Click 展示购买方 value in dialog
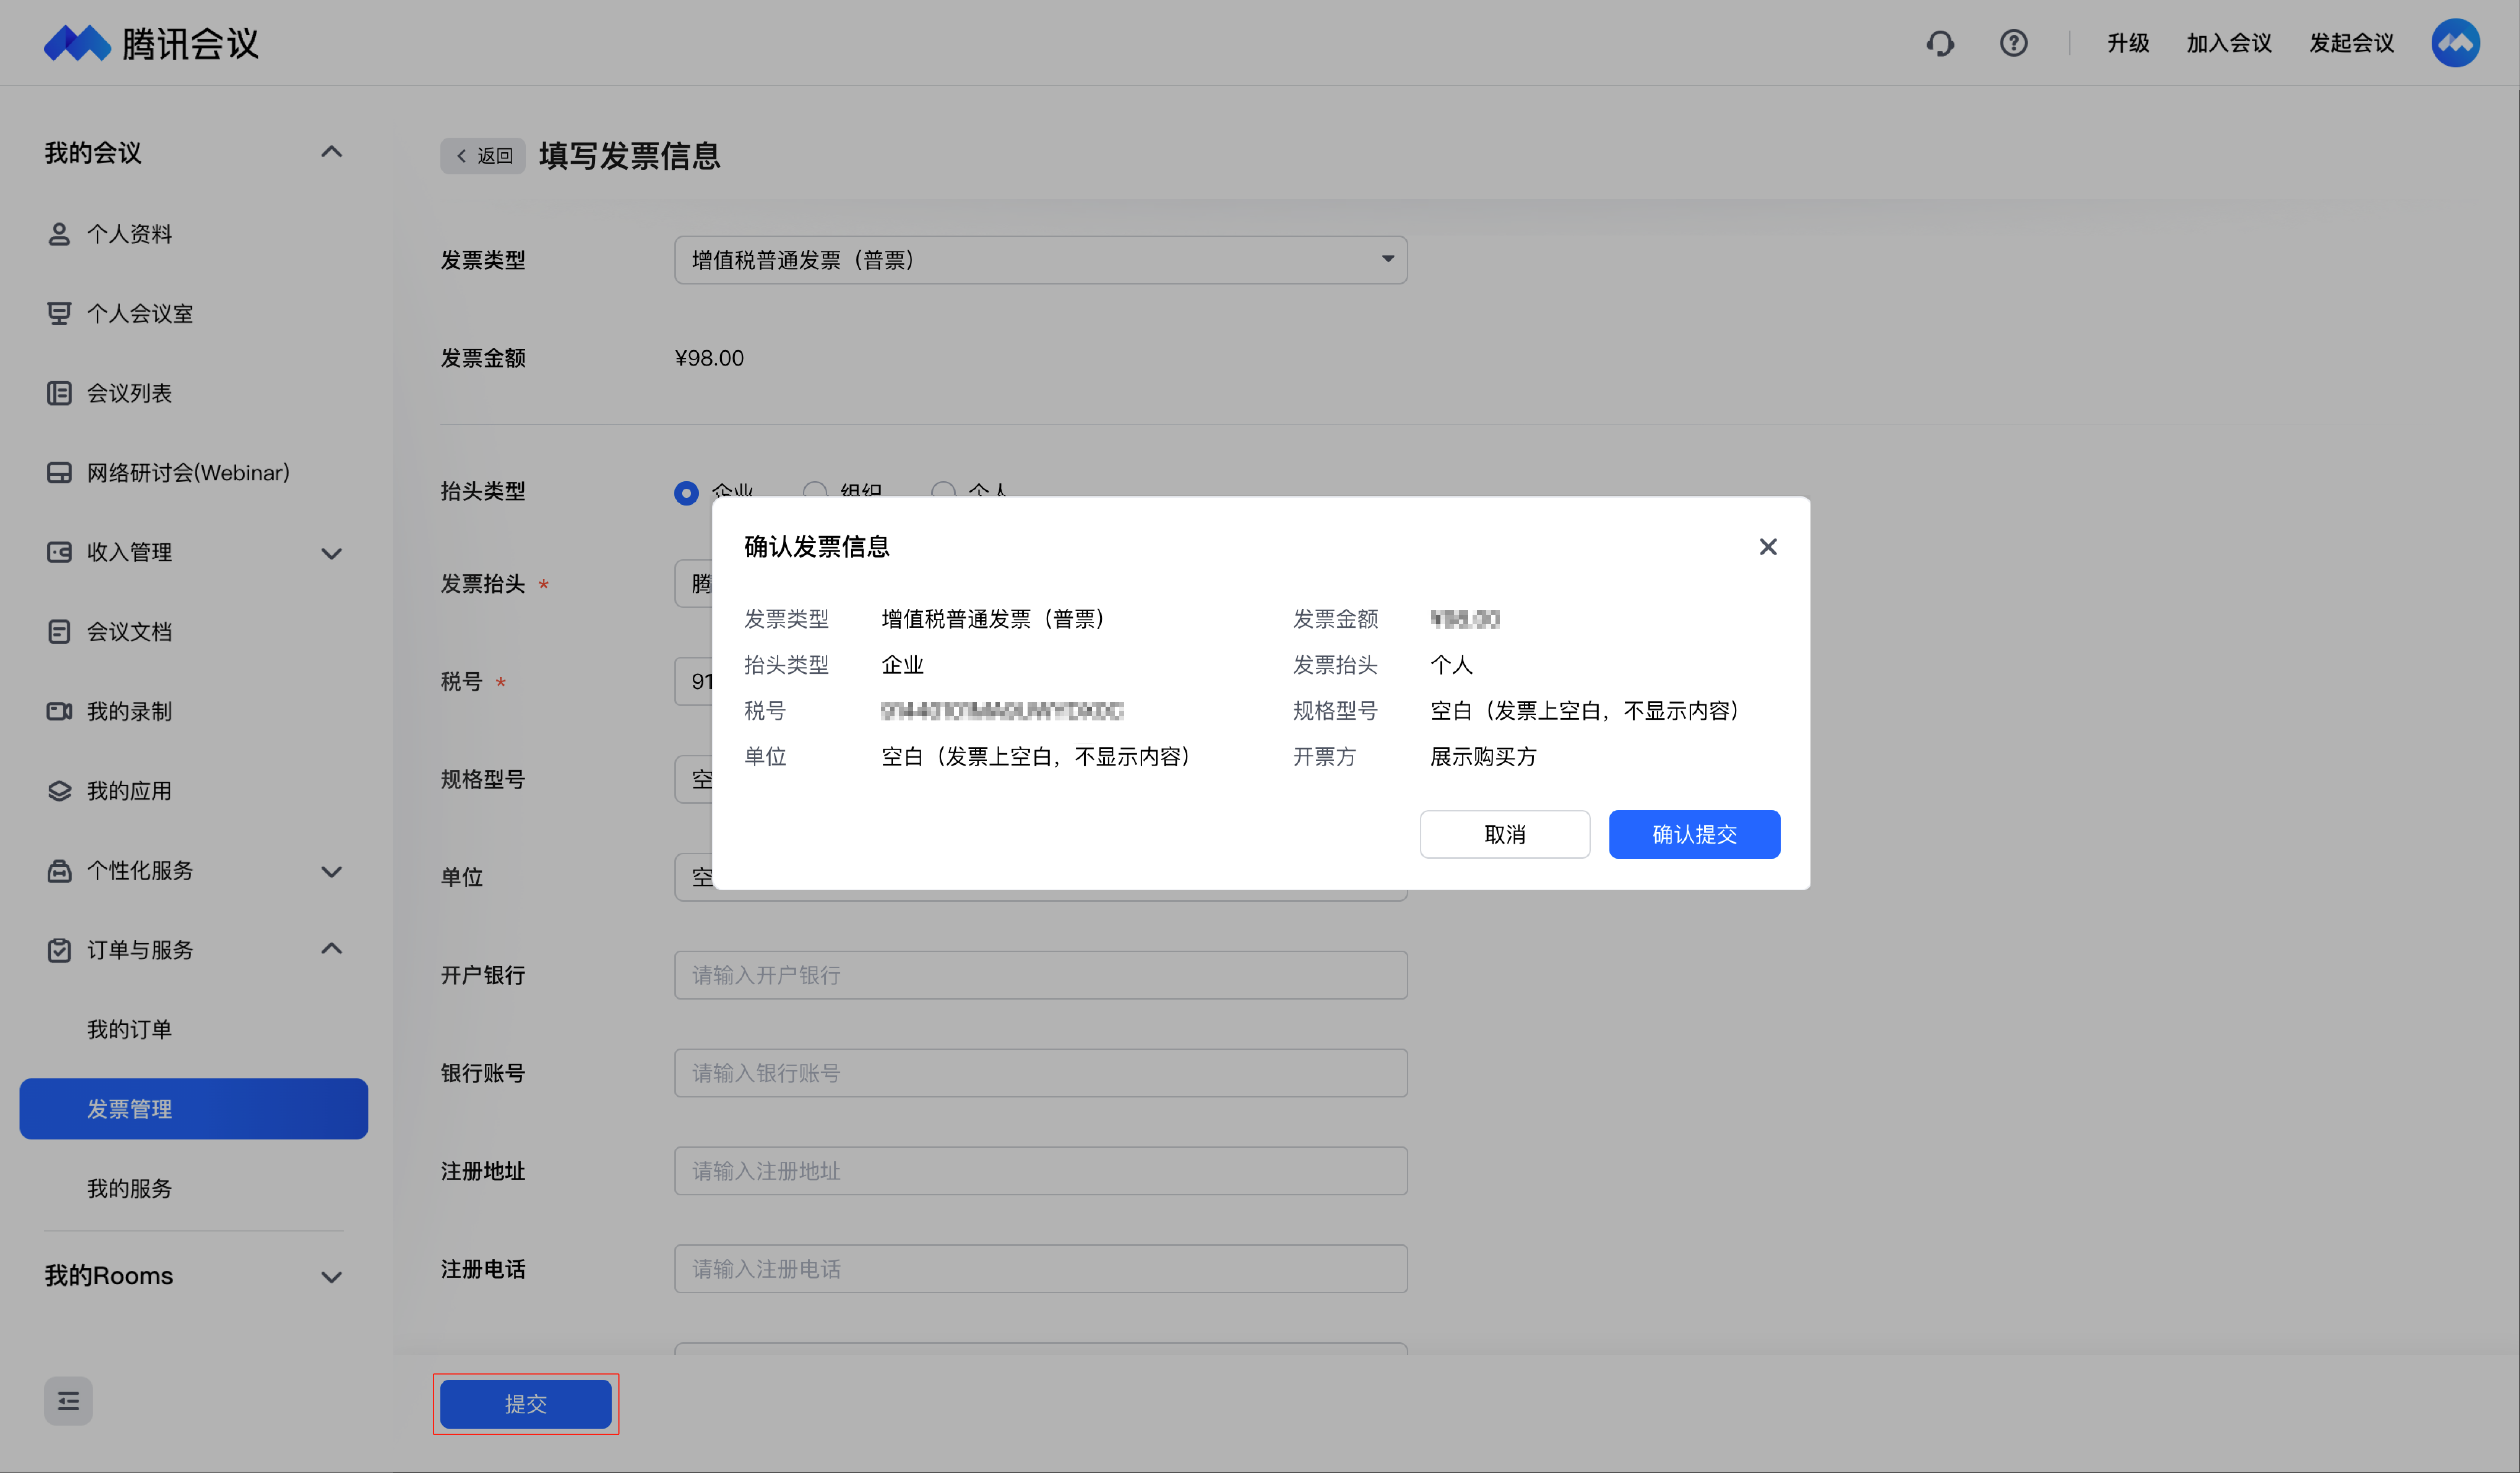Viewport: 2520px width, 1473px height. coord(1483,757)
